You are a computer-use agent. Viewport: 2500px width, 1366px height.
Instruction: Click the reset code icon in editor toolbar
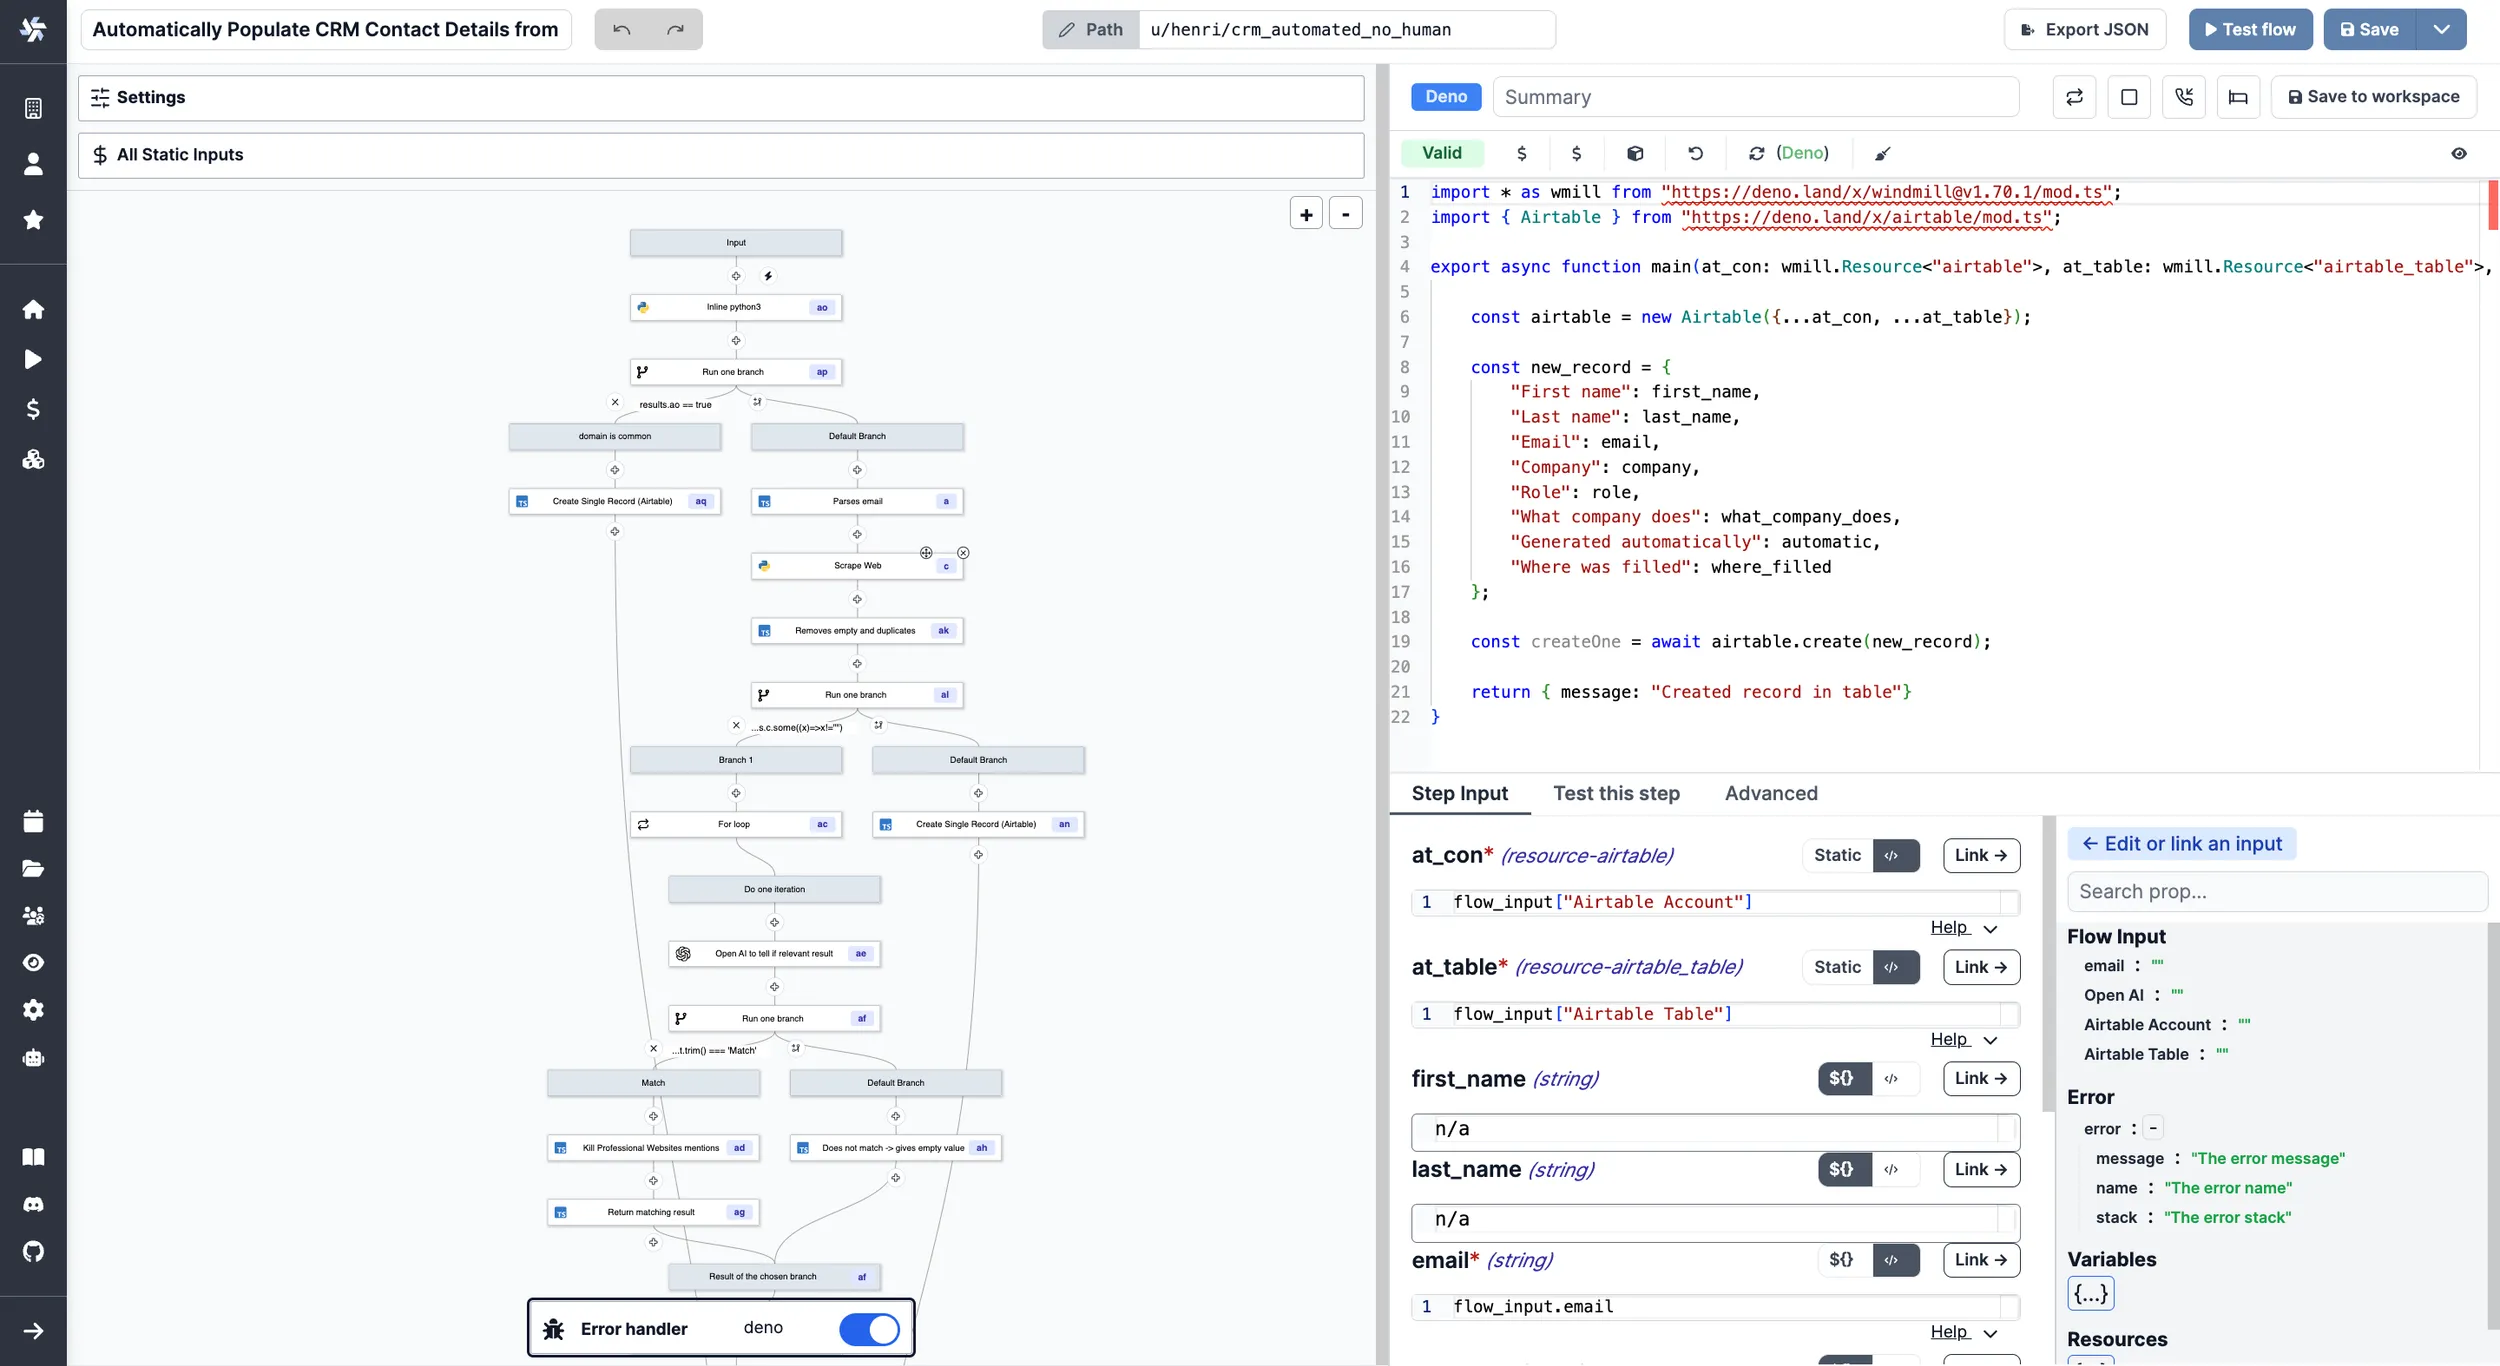coord(1695,153)
